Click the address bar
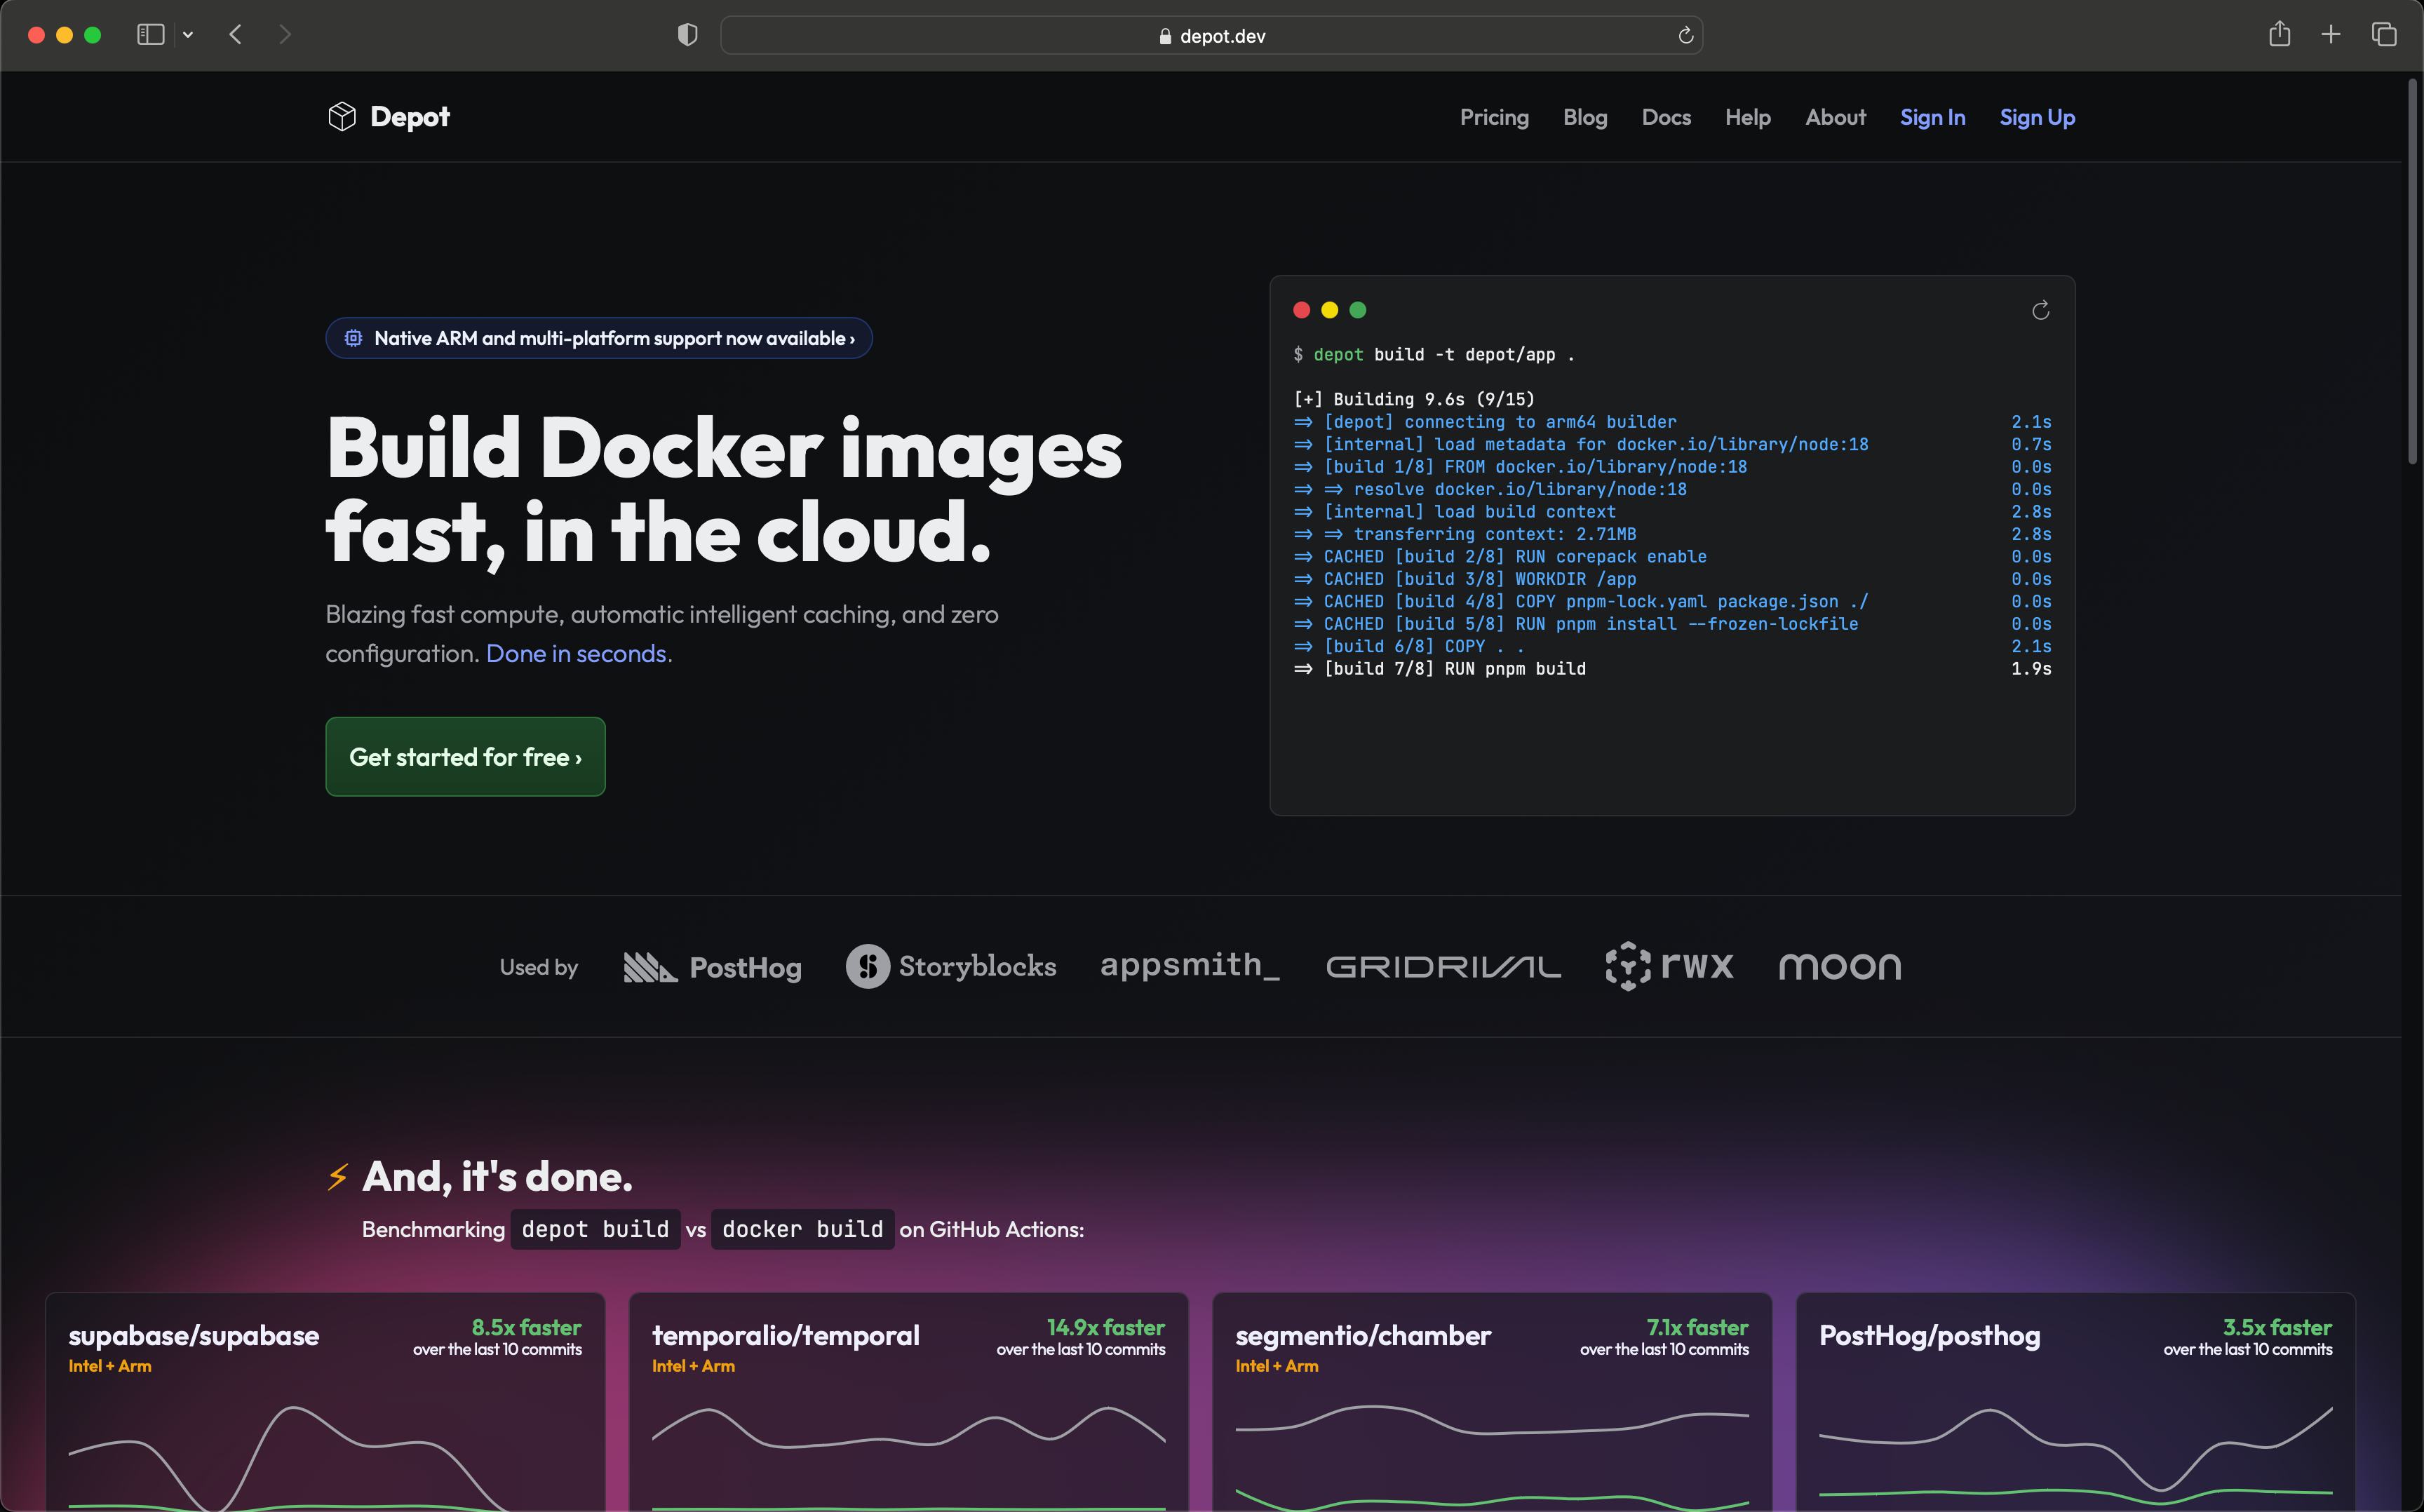Screen dimensions: 2424x1512 [1211, 35]
